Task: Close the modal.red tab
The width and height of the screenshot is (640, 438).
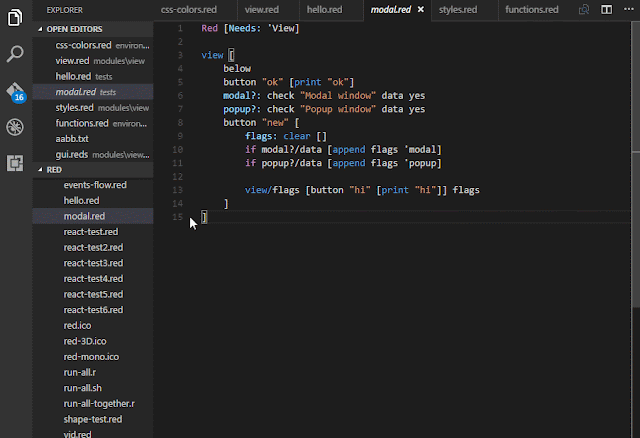Action: point(420,9)
